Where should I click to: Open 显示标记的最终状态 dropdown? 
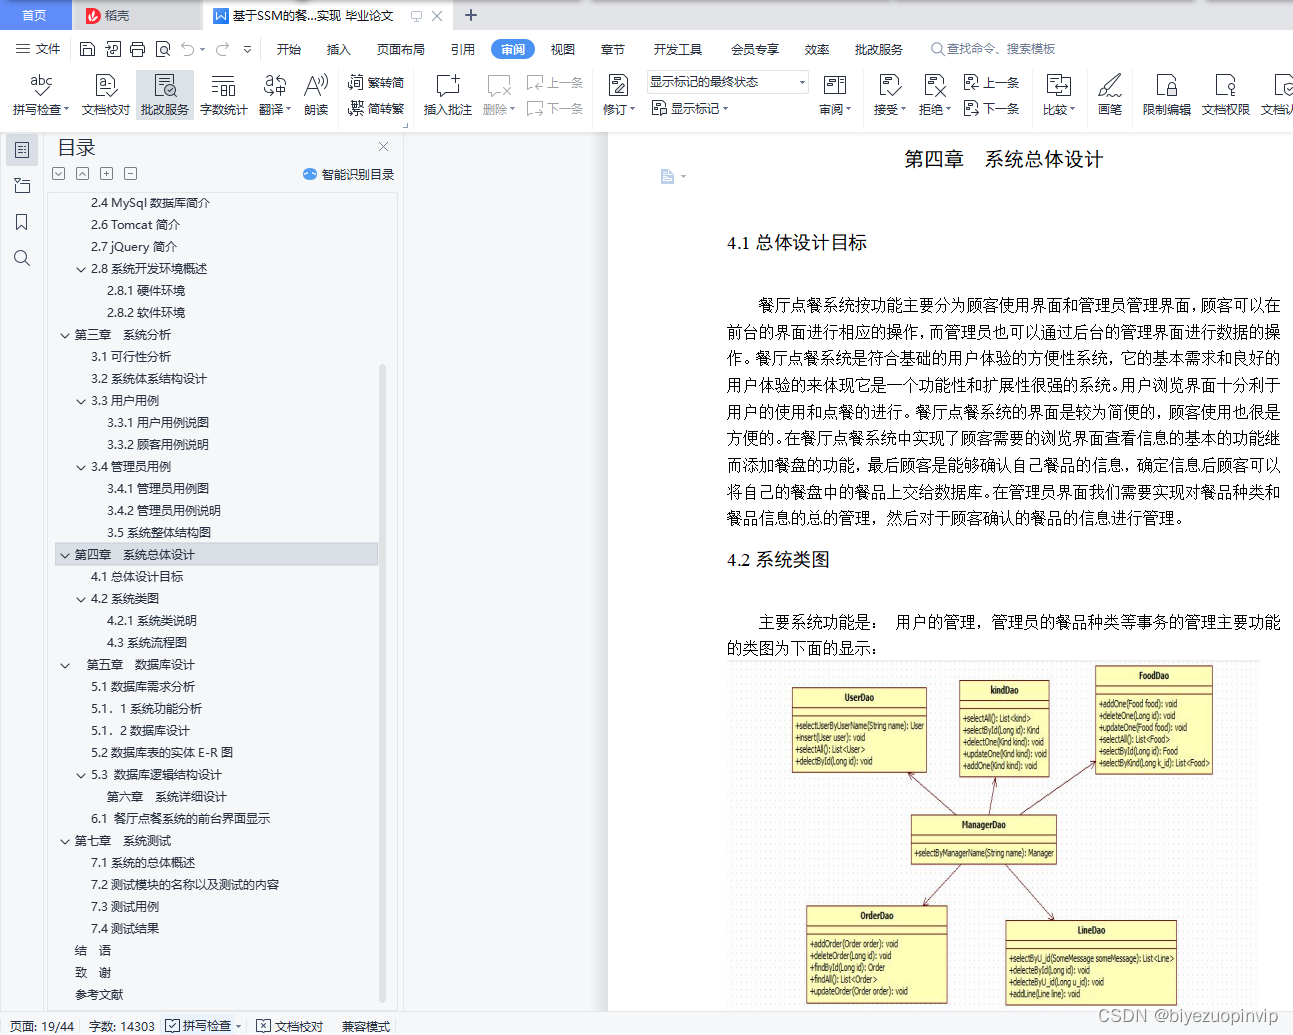[727, 82]
